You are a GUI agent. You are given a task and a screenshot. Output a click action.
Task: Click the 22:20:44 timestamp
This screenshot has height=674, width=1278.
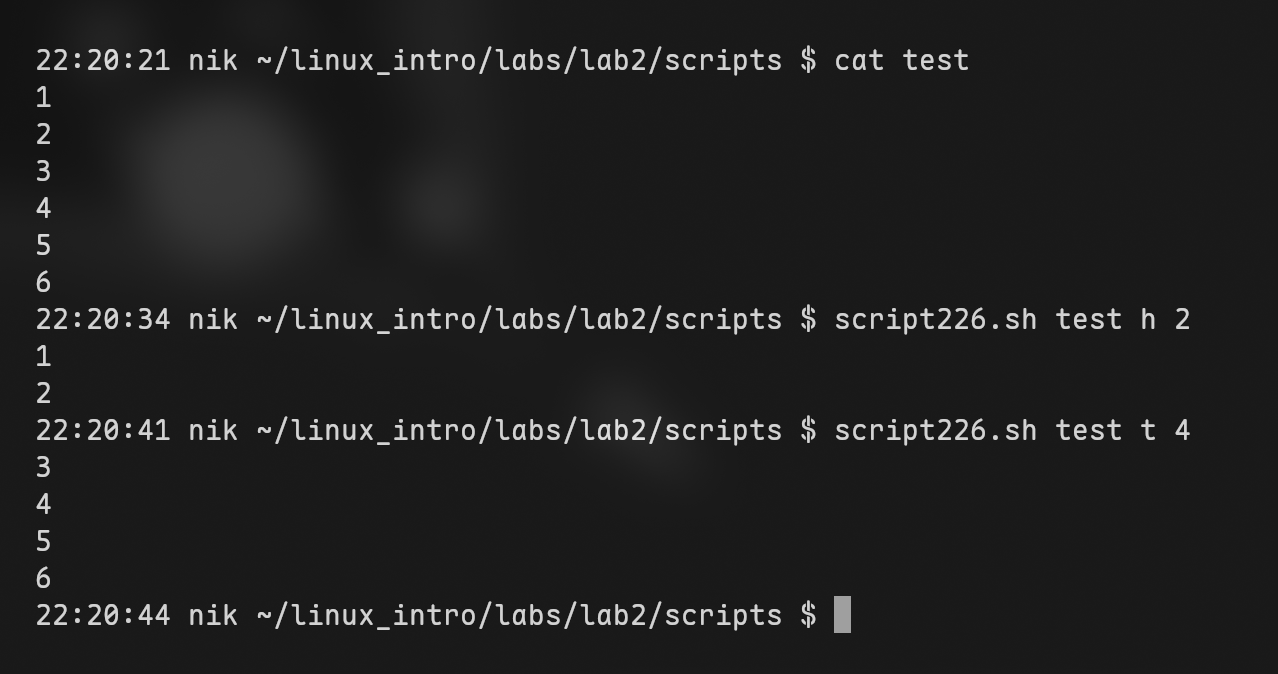[103, 615]
